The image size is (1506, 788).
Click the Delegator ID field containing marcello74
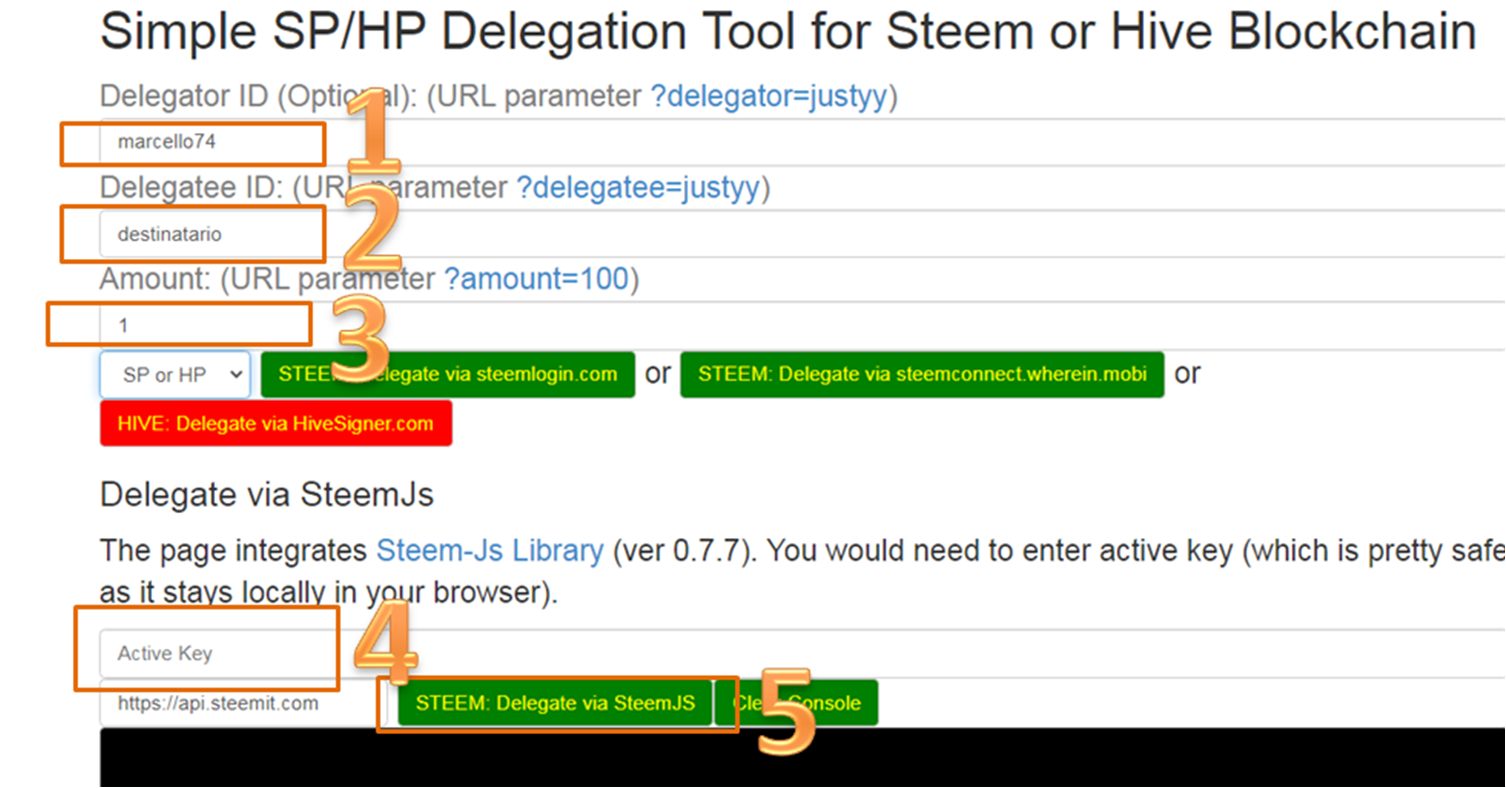tap(802, 142)
